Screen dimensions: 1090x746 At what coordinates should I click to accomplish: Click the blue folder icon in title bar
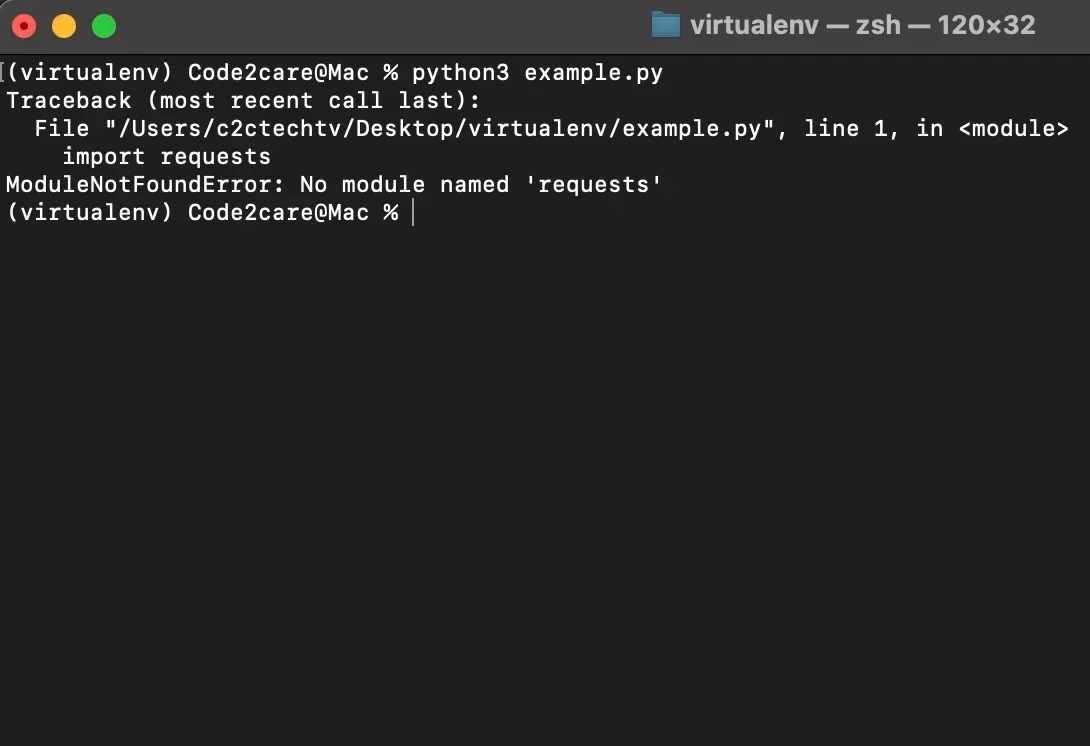coord(665,26)
